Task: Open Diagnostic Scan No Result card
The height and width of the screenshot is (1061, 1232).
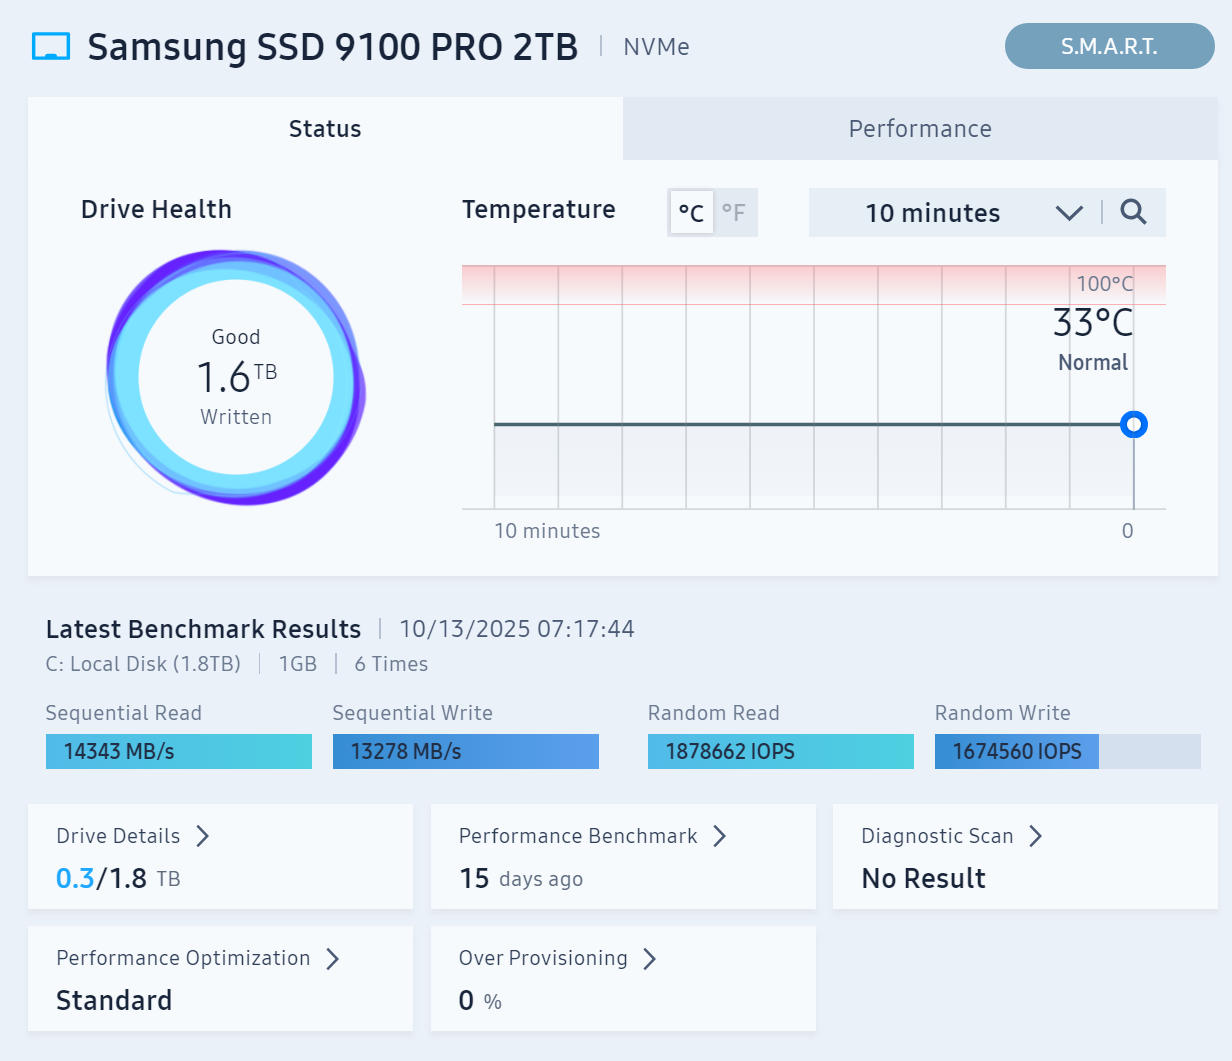Action: coord(1024,857)
